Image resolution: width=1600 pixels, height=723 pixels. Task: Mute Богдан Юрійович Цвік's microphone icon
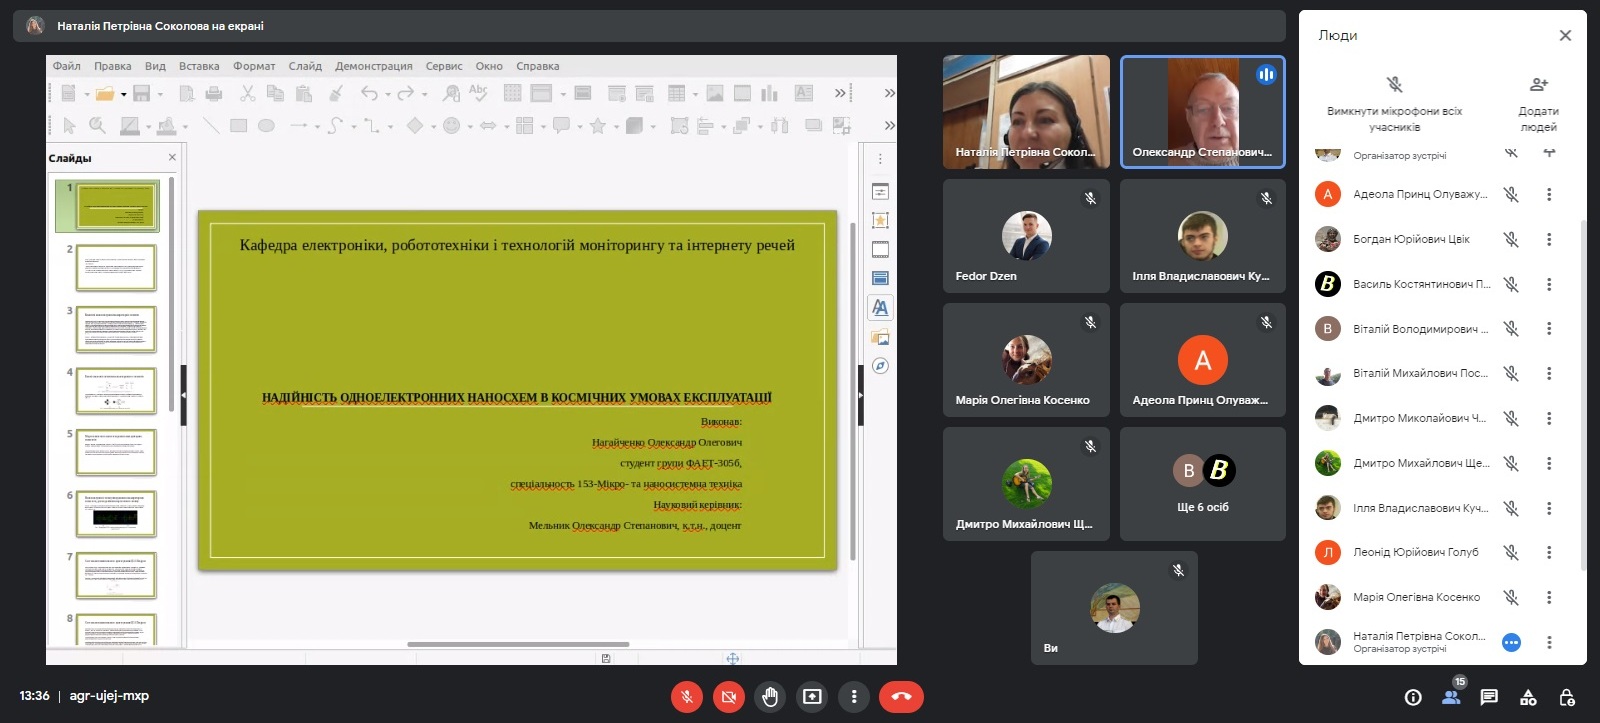(1511, 240)
